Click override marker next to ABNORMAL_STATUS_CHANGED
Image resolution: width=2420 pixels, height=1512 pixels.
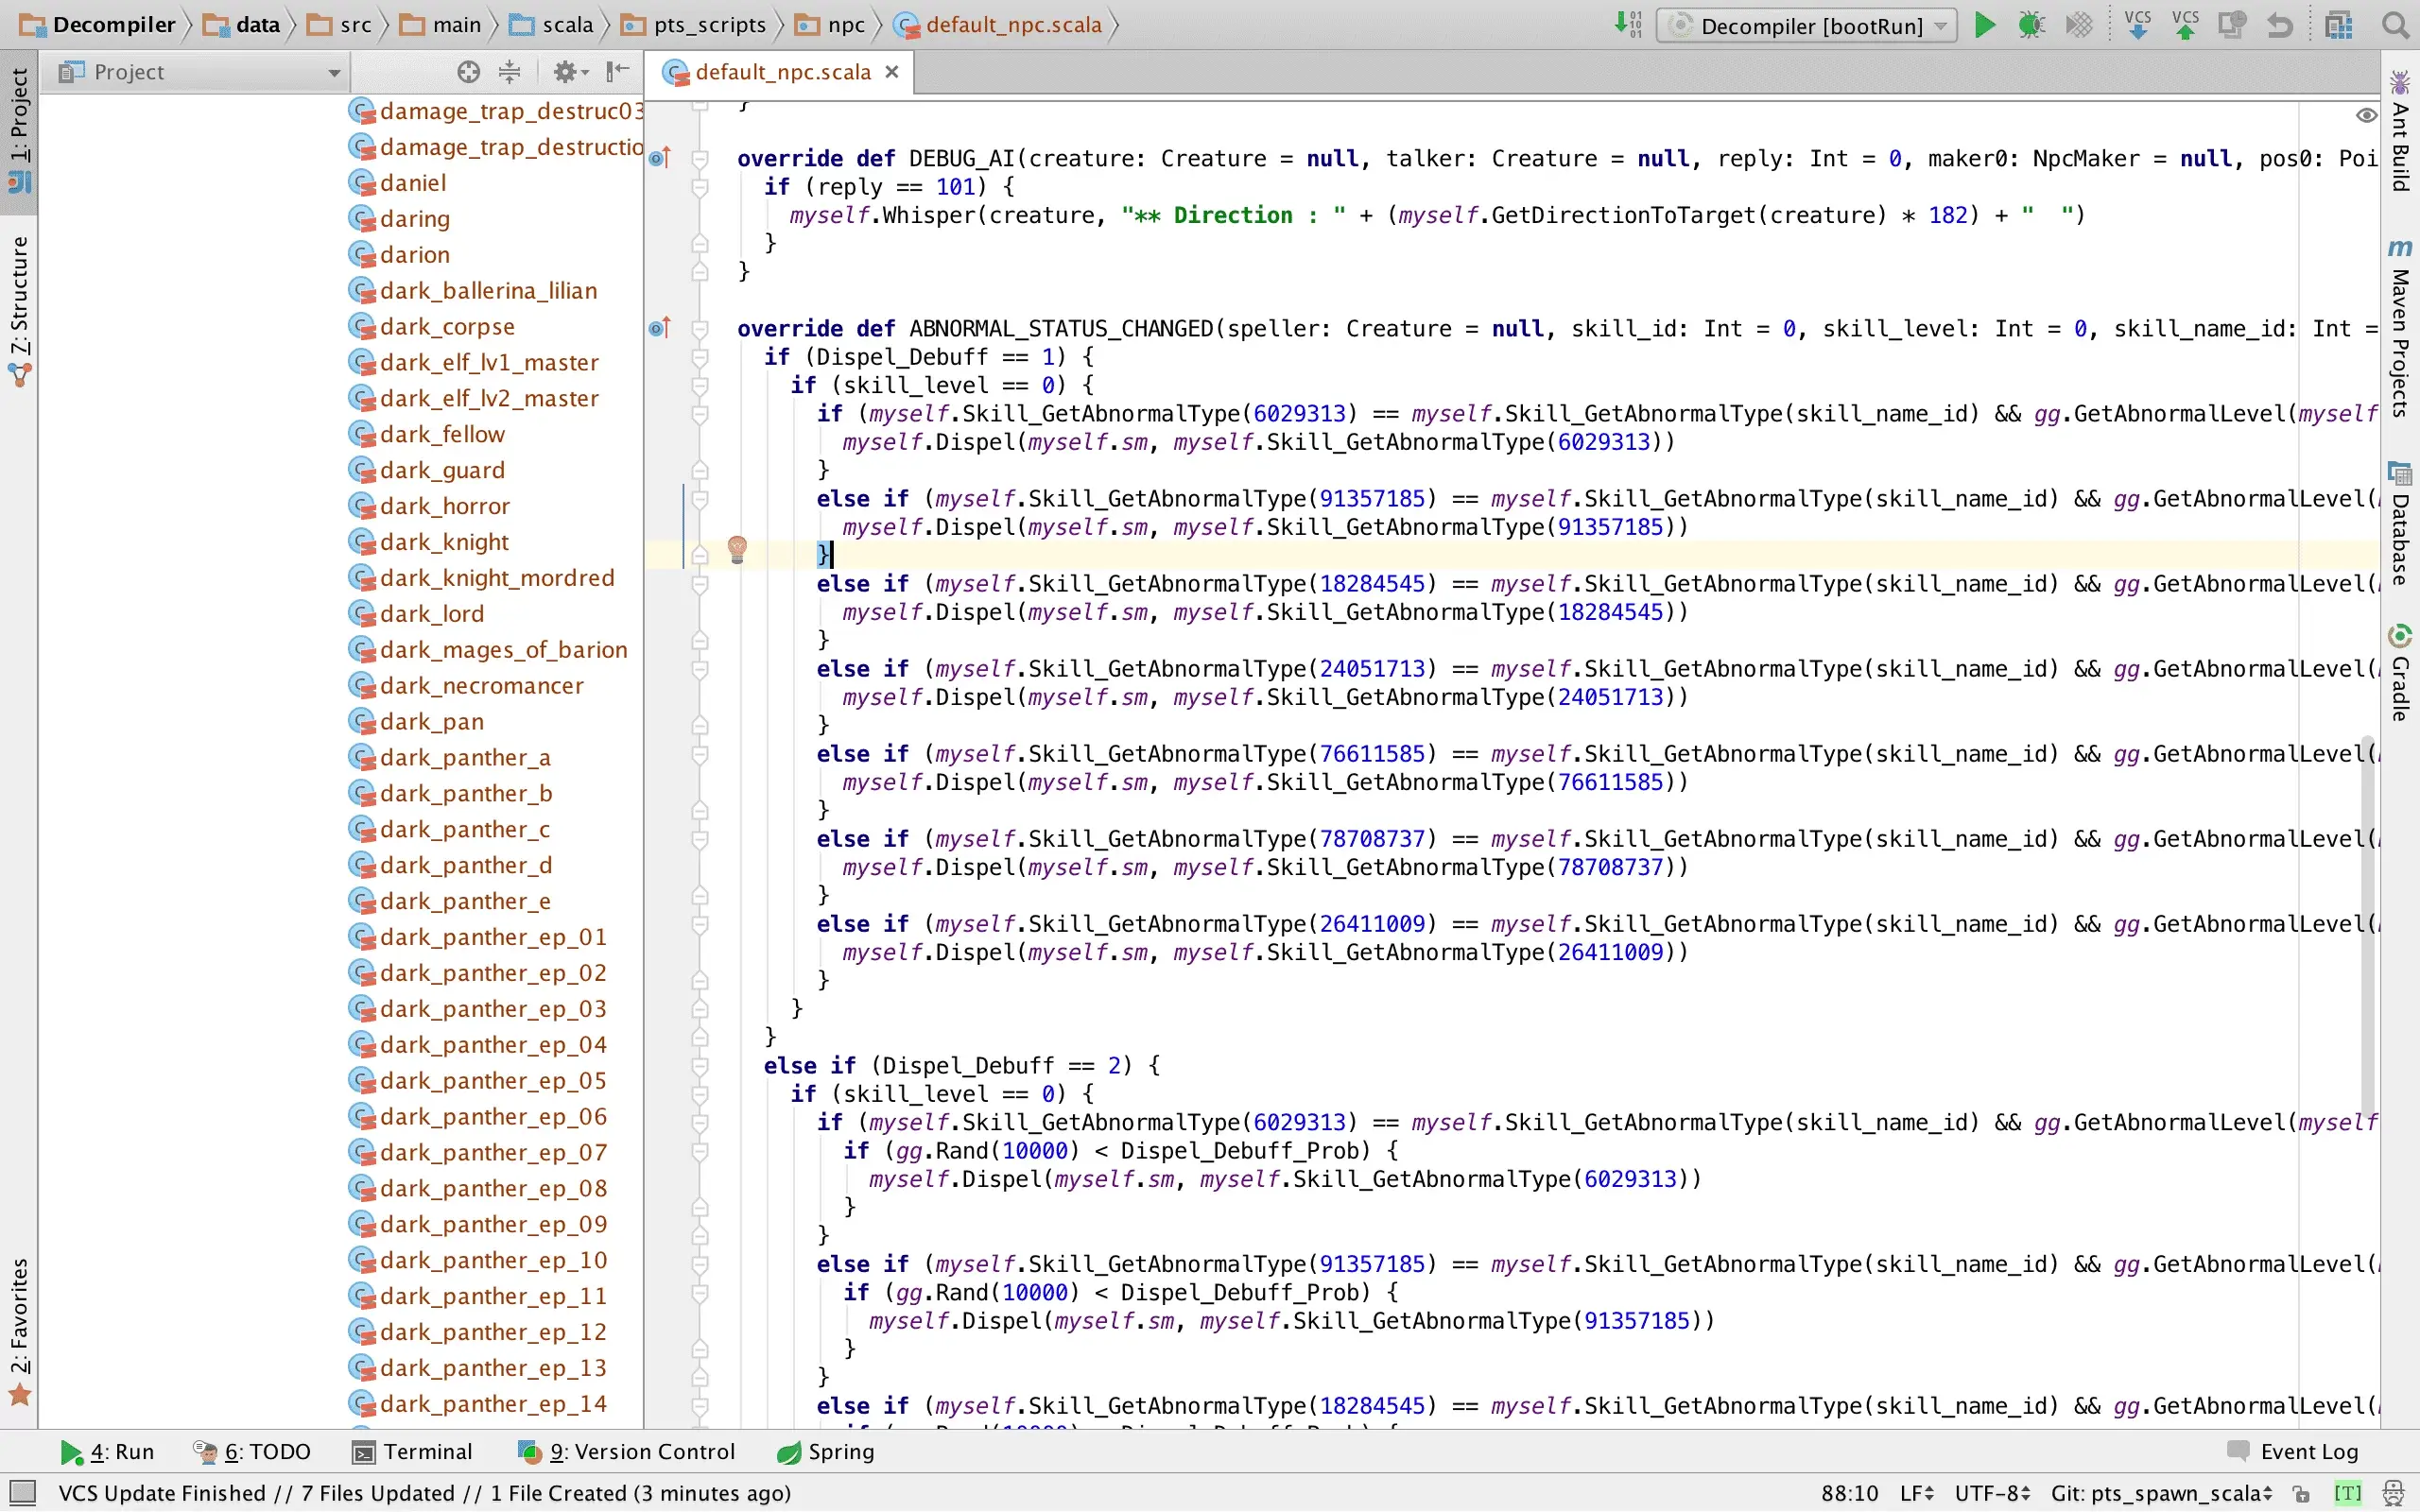[x=660, y=328]
